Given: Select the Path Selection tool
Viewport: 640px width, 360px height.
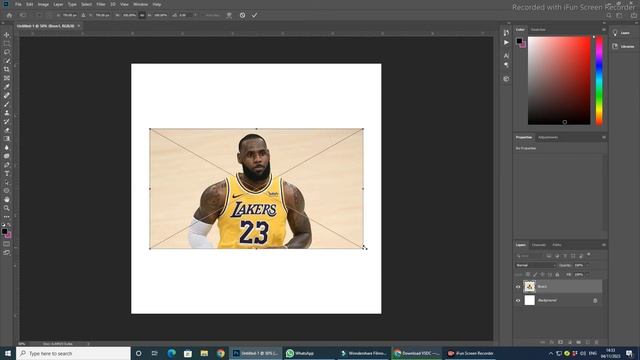Looking at the screenshot, I should point(7,182).
